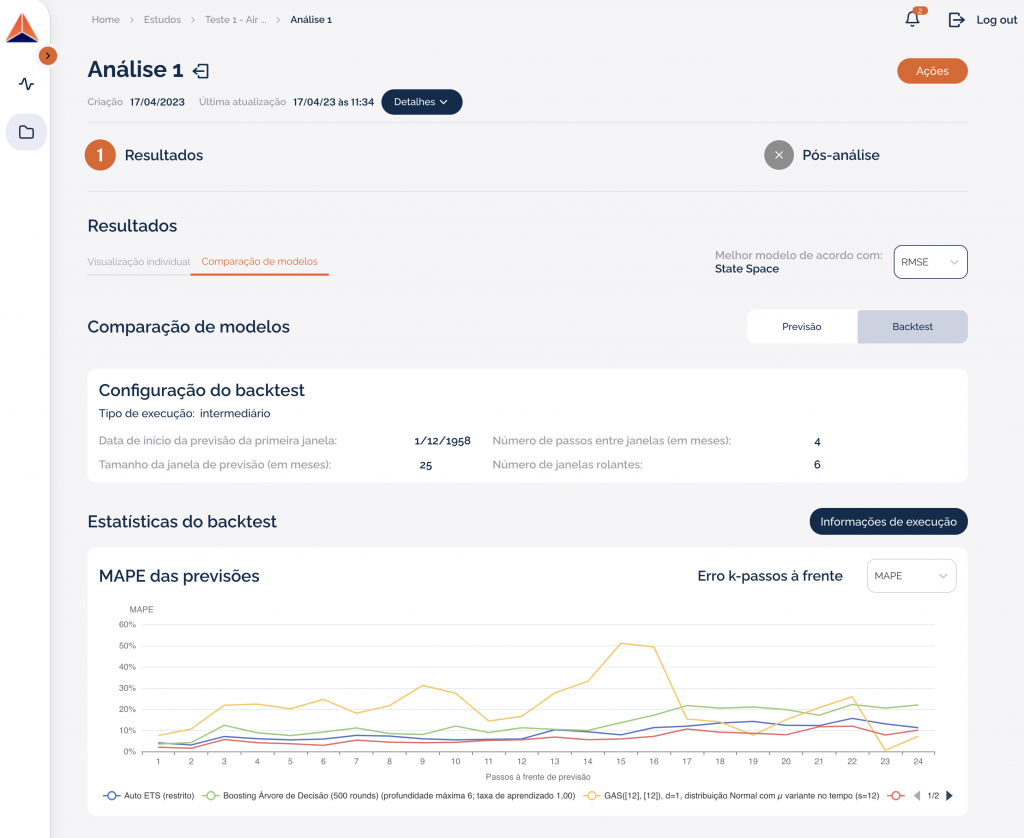This screenshot has height=838, width=1024.
Task: Open the Teste 1 - Air breadcrumb
Action: (236, 20)
